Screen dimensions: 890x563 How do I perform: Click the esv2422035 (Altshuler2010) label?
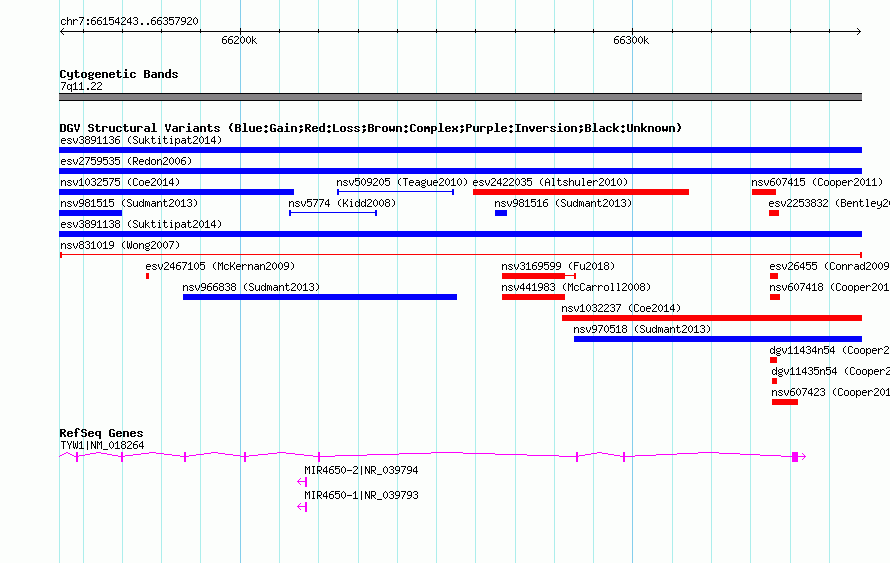[x=550, y=182]
